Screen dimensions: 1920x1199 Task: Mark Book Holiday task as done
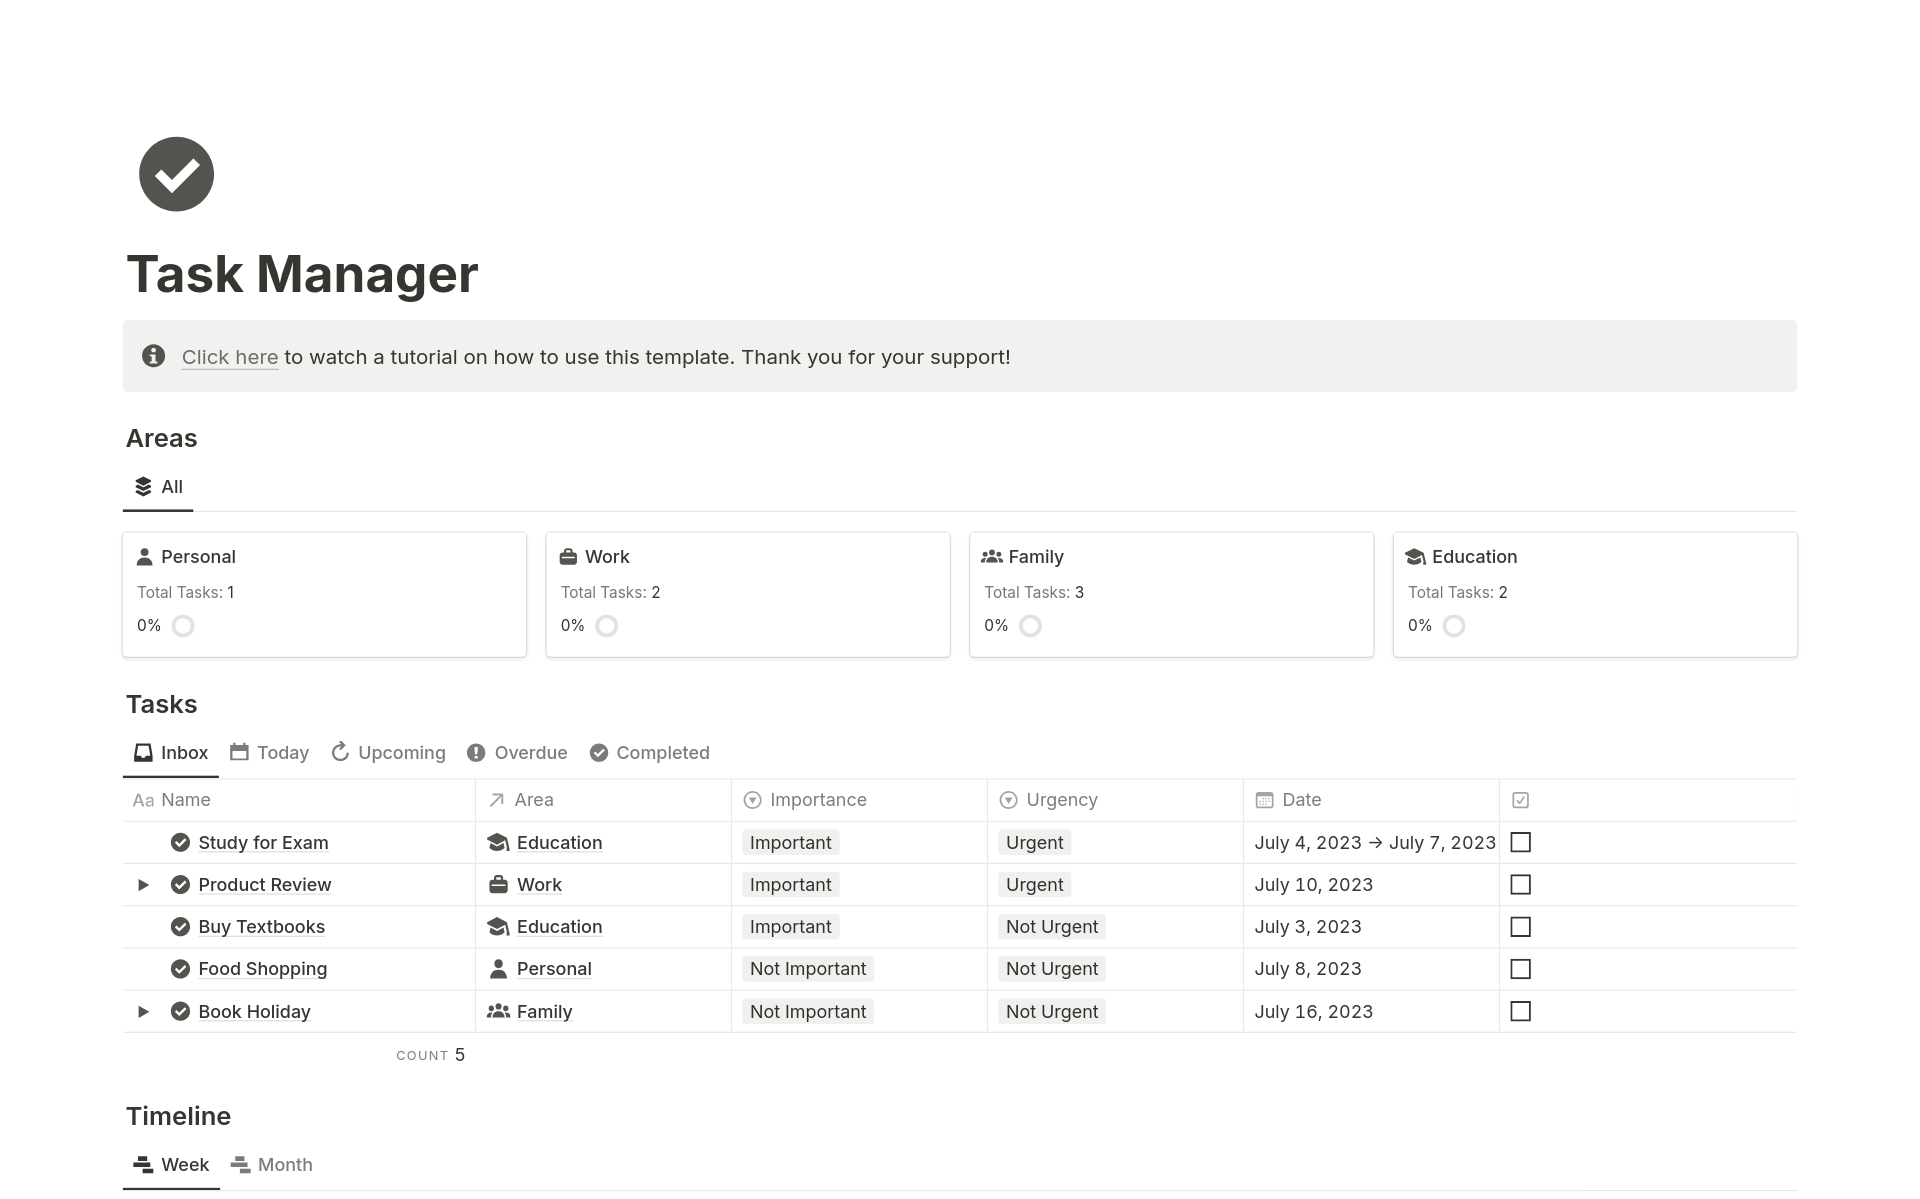tap(1520, 1011)
